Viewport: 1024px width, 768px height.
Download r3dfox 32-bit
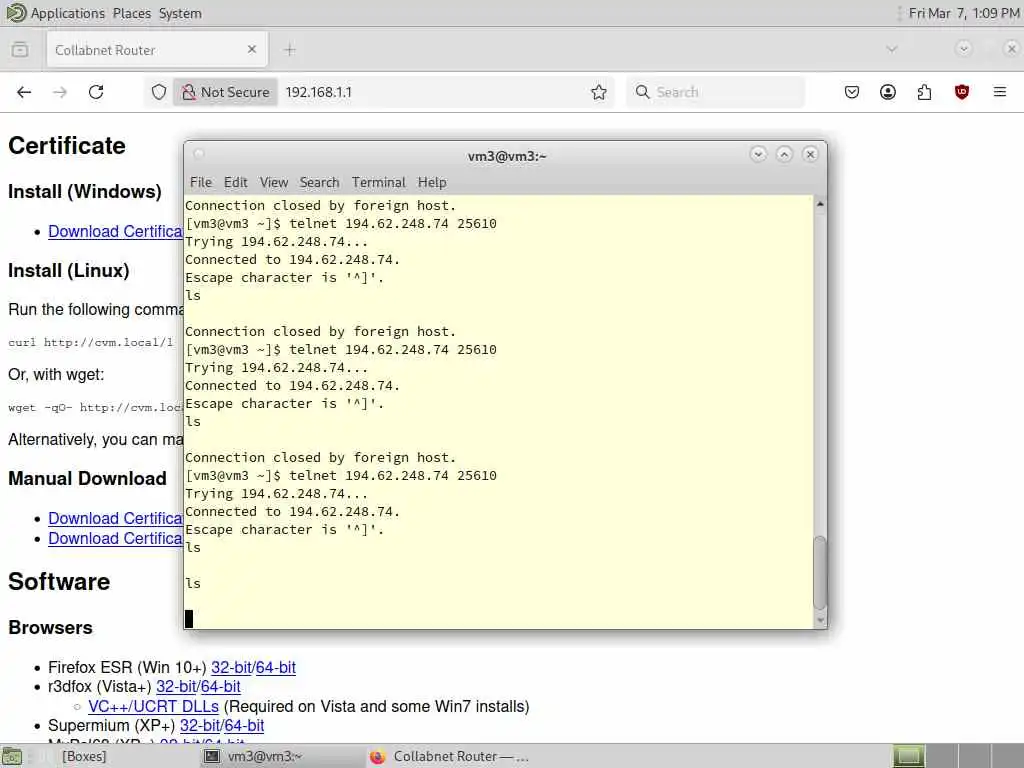pos(176,686)
